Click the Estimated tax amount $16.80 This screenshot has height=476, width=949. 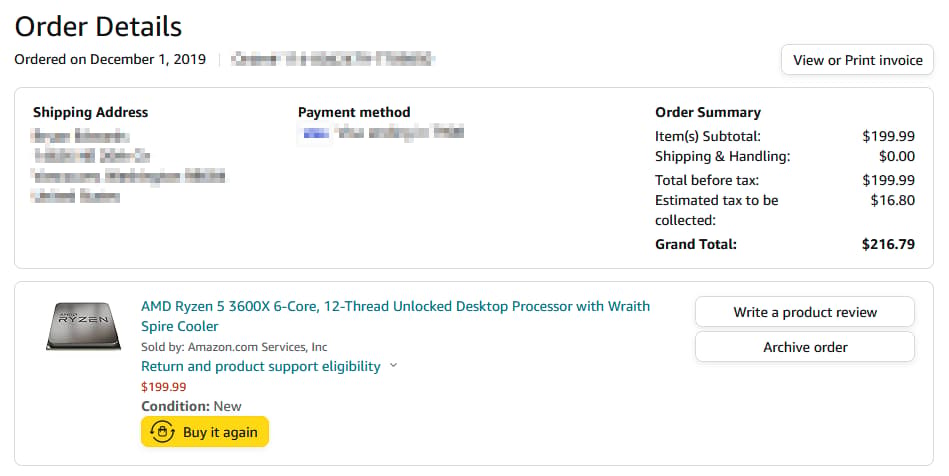tap(893, 200)
